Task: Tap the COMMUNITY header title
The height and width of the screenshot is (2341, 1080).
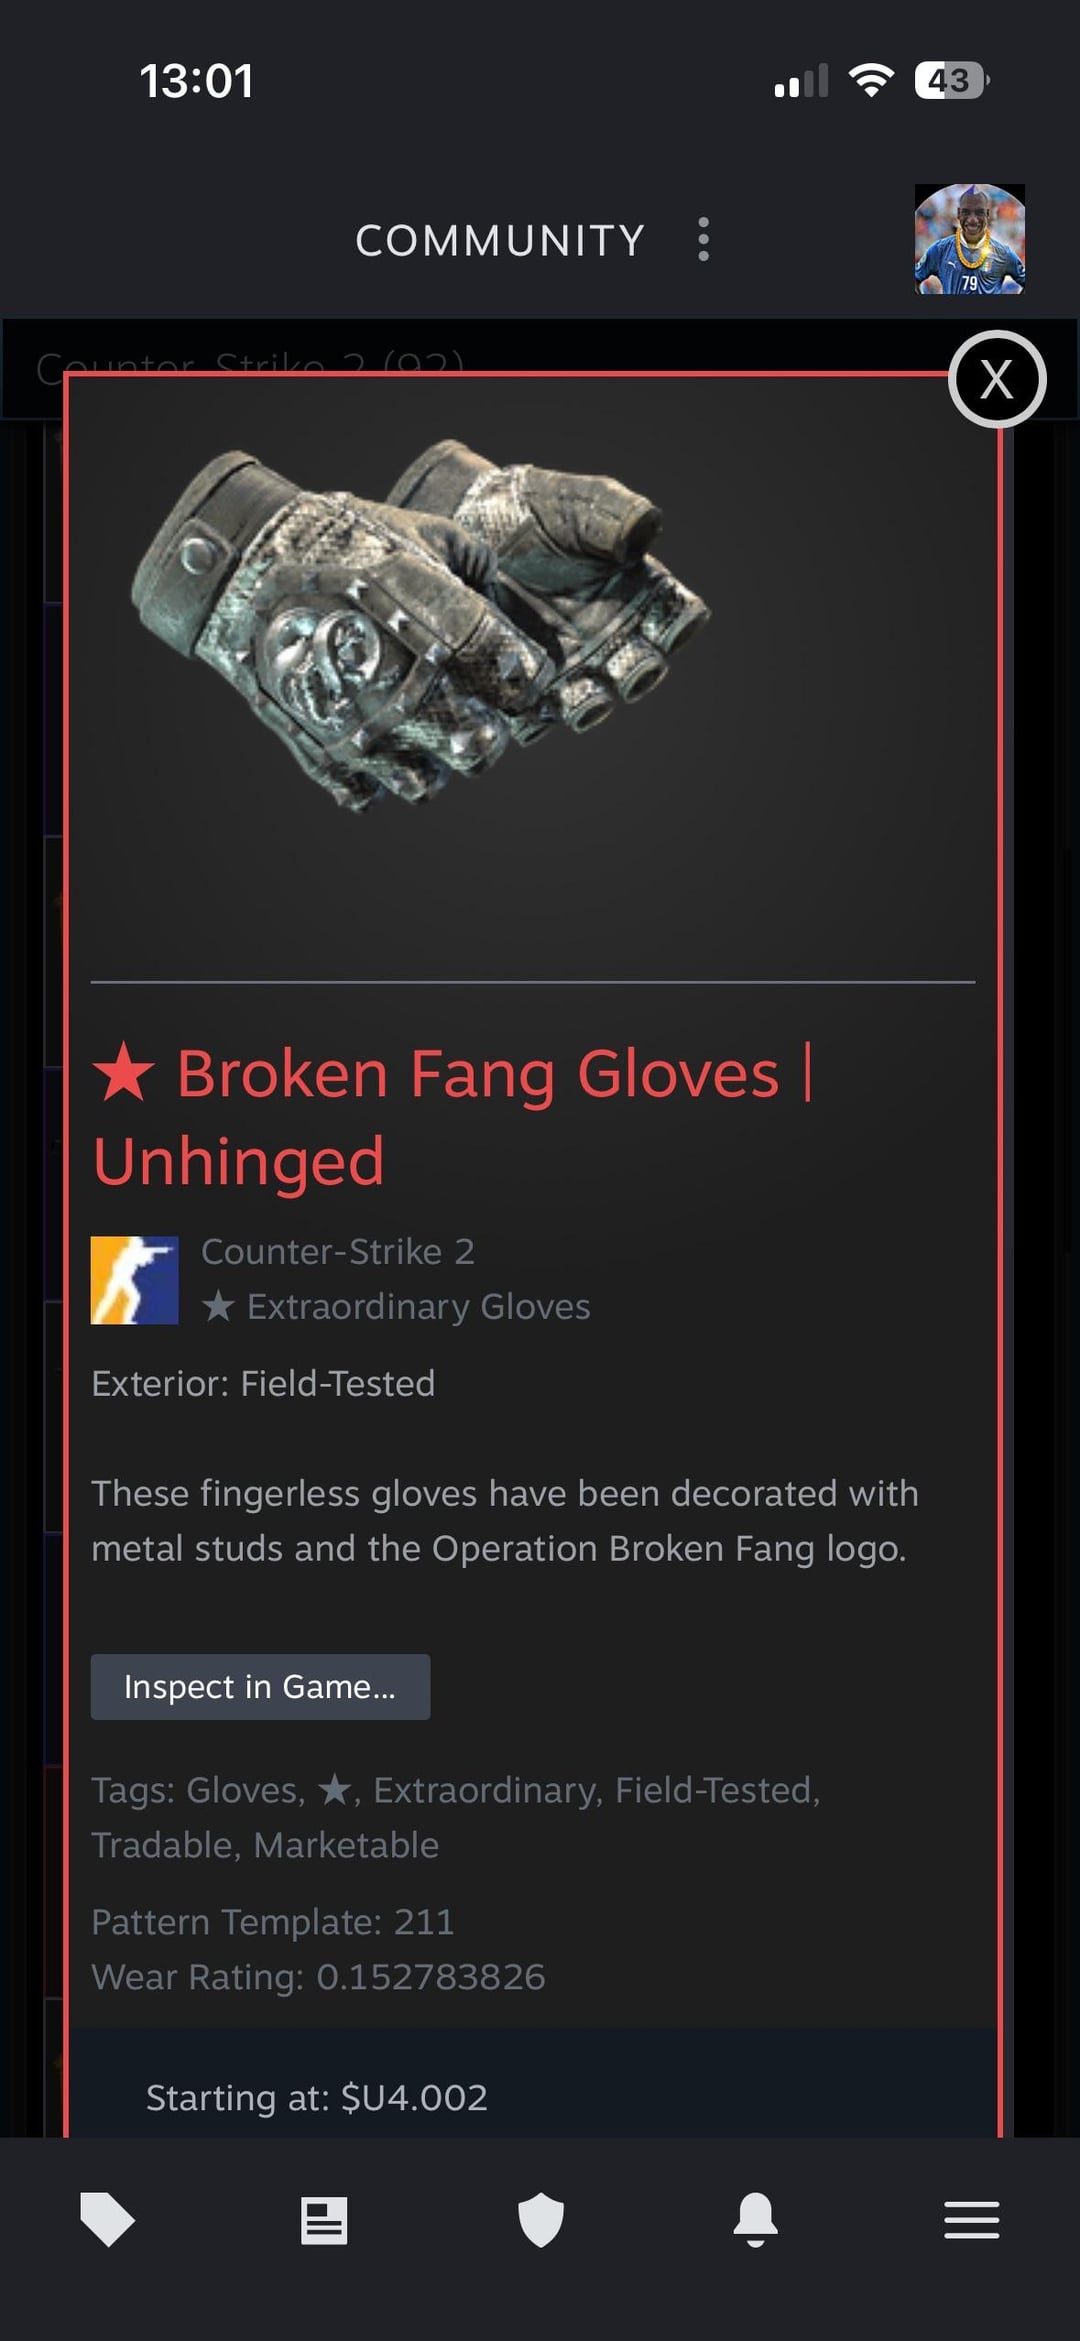Action: 500,241
